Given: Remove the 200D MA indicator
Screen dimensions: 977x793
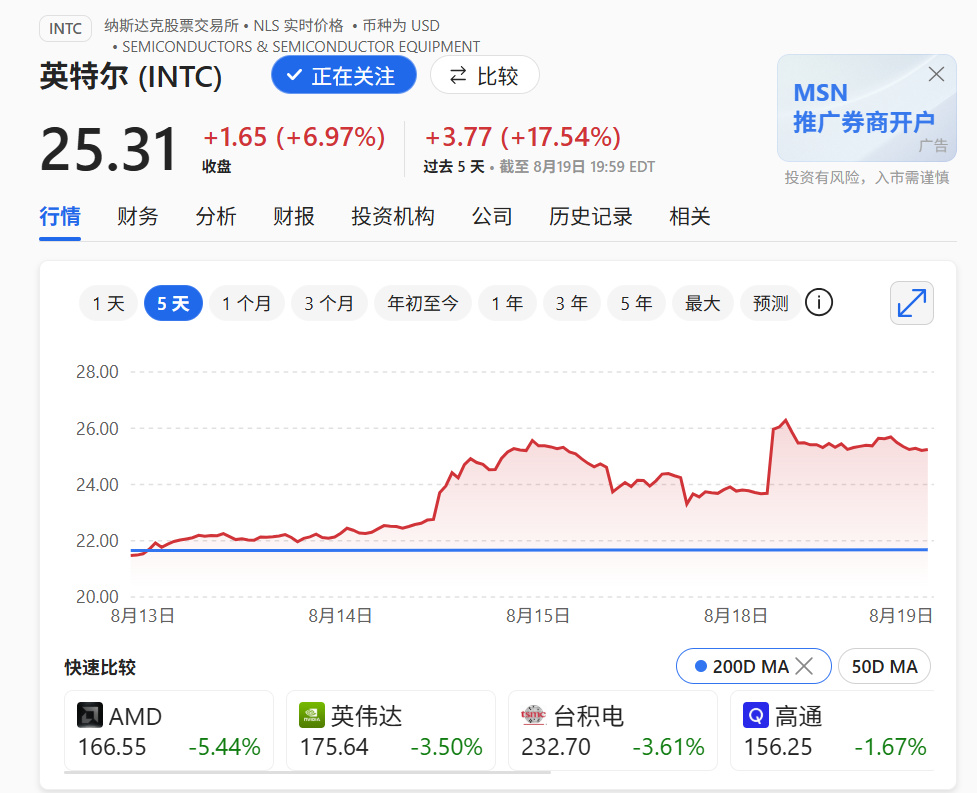Looking at the screenshot, I should [x=804, y=667].
